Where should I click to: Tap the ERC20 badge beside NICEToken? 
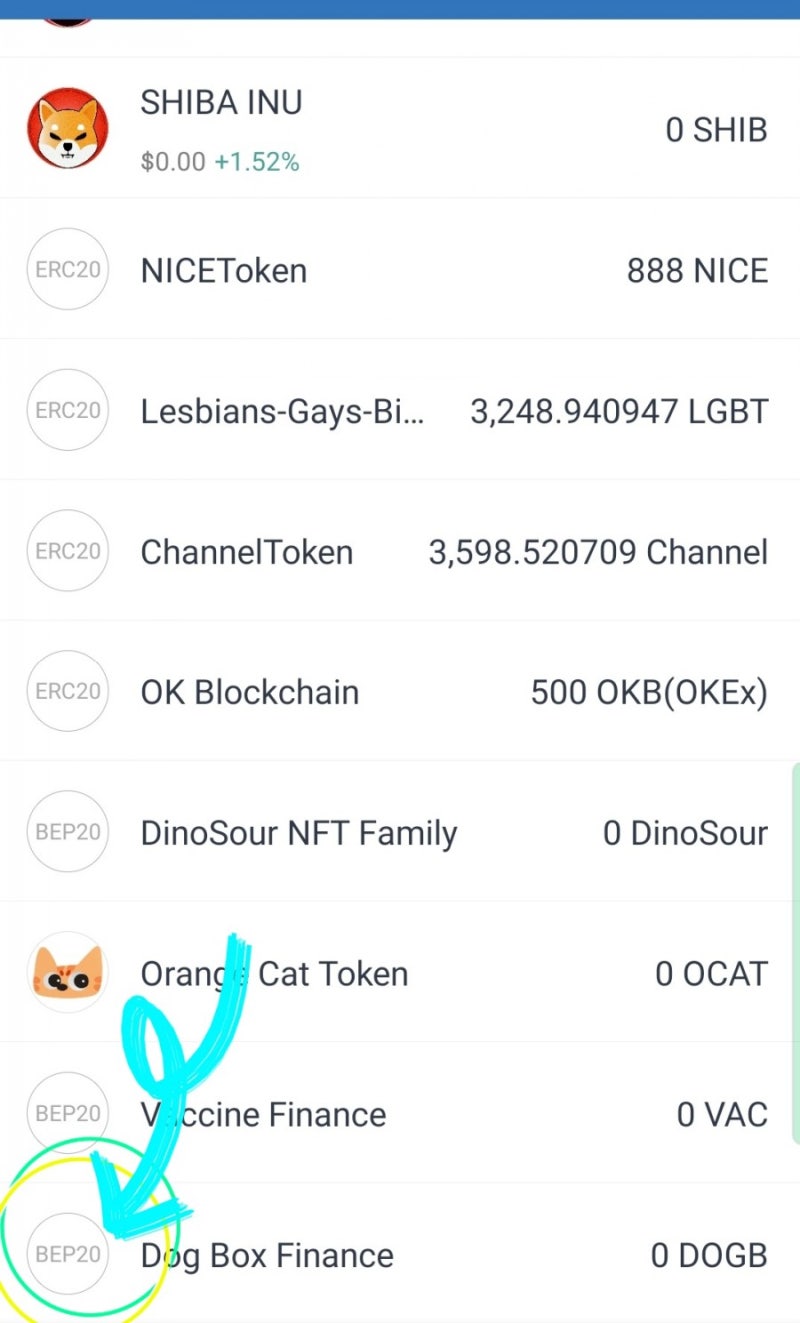67,270
